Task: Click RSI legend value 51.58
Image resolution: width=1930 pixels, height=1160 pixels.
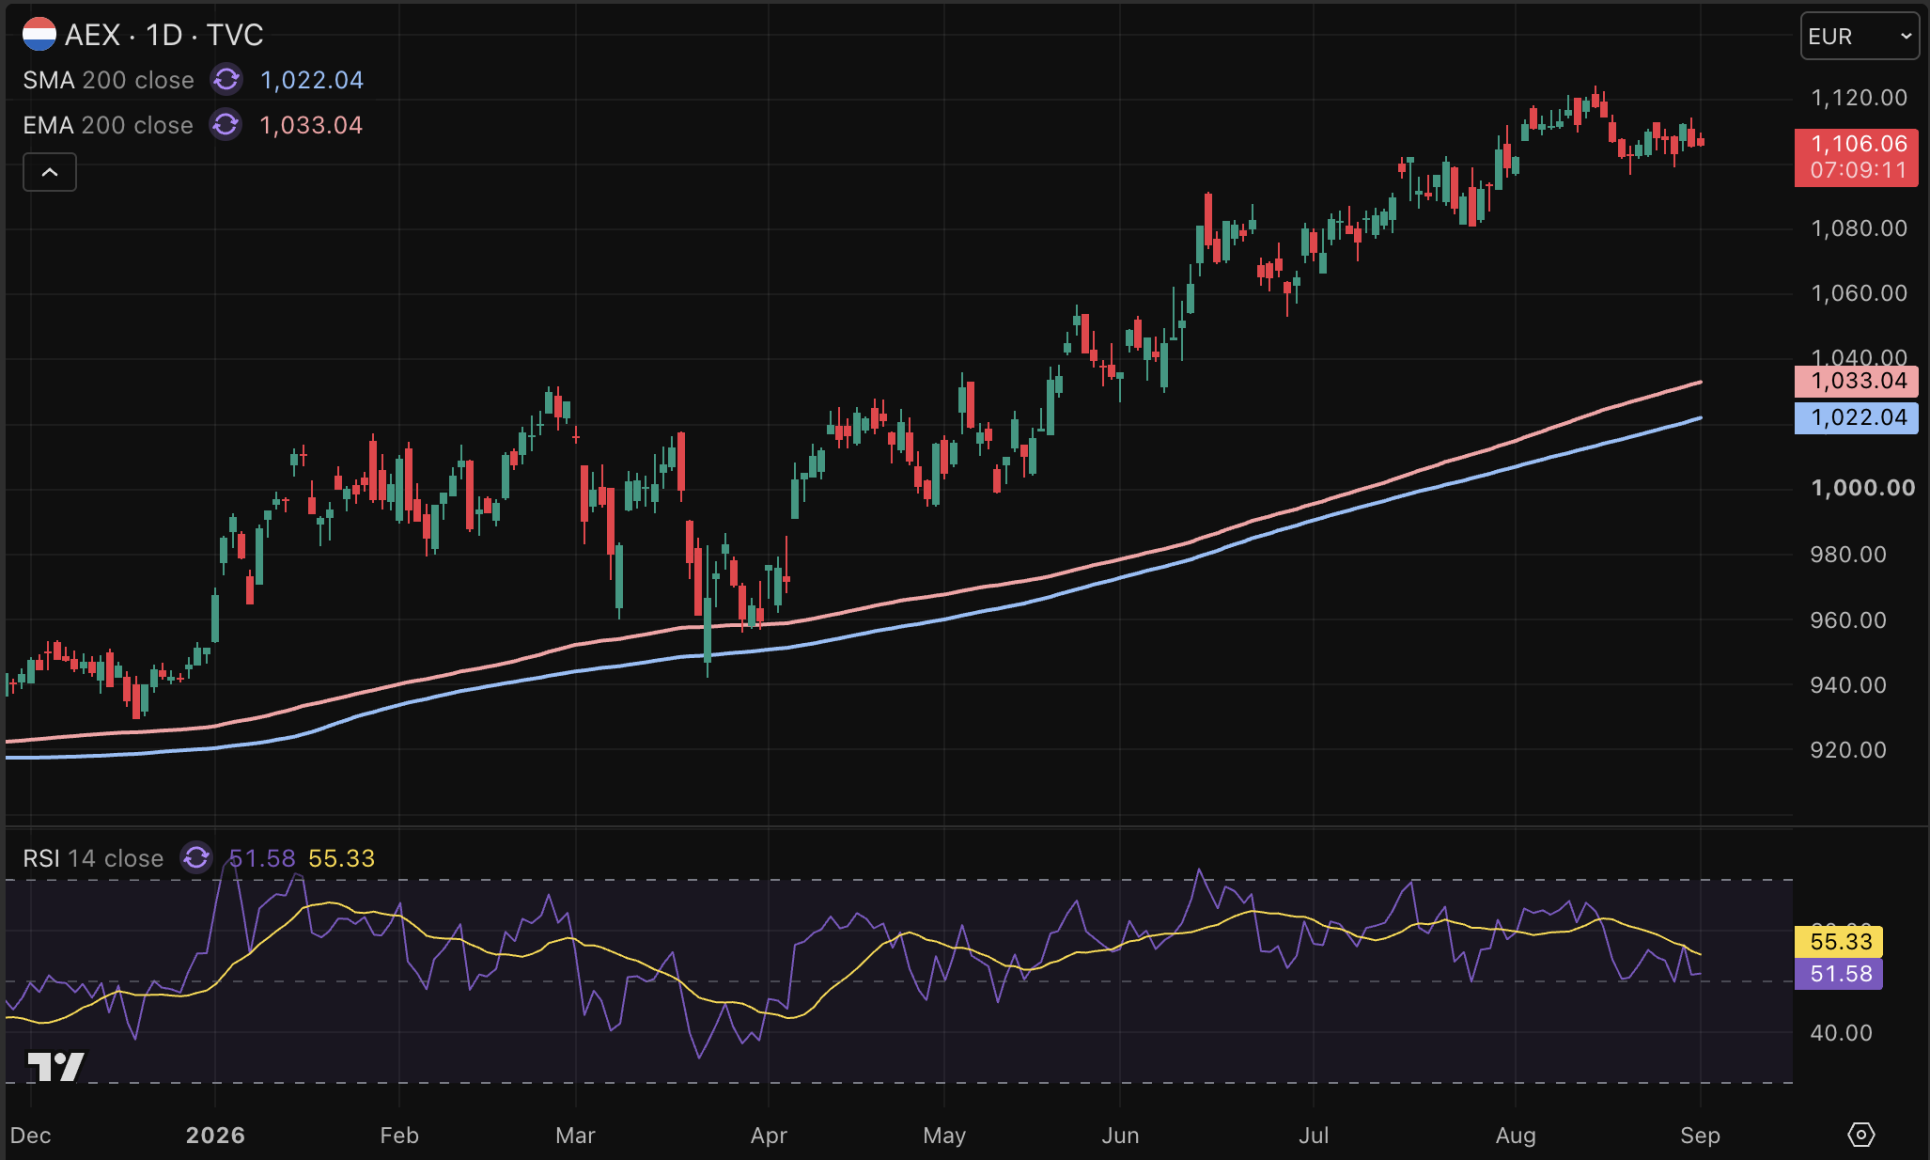Action: tap(262, 858)
